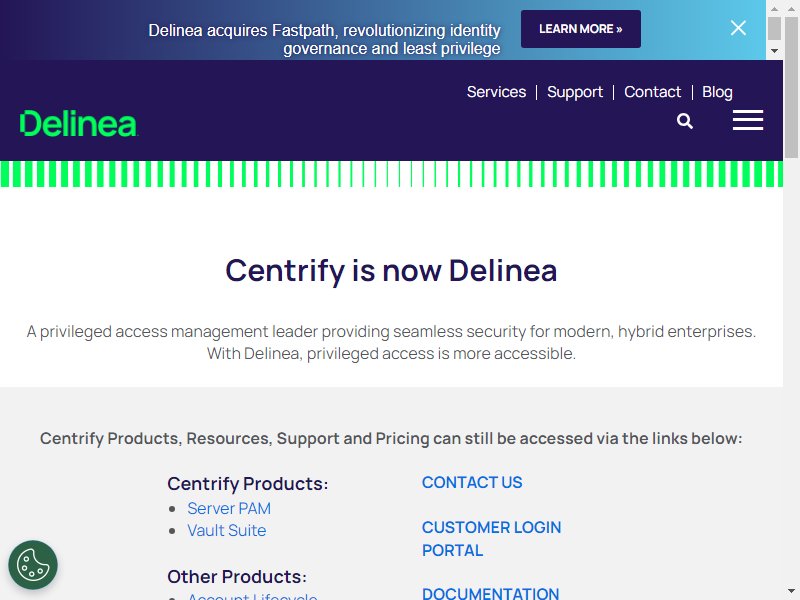Viewport: 800px width, 600px height.
Task: Click the banner scroll up arrow
Action: click(x=774, y=9)
